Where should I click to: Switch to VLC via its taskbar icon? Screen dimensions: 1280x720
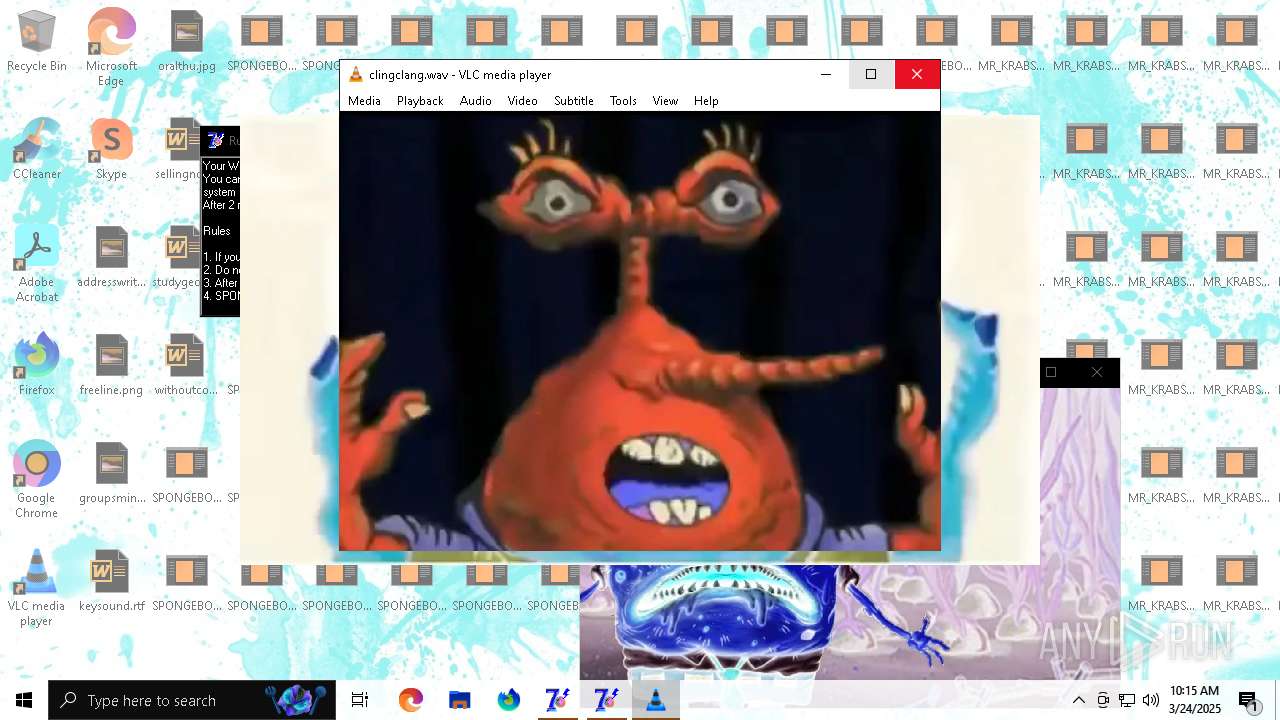tap(655, 700)
